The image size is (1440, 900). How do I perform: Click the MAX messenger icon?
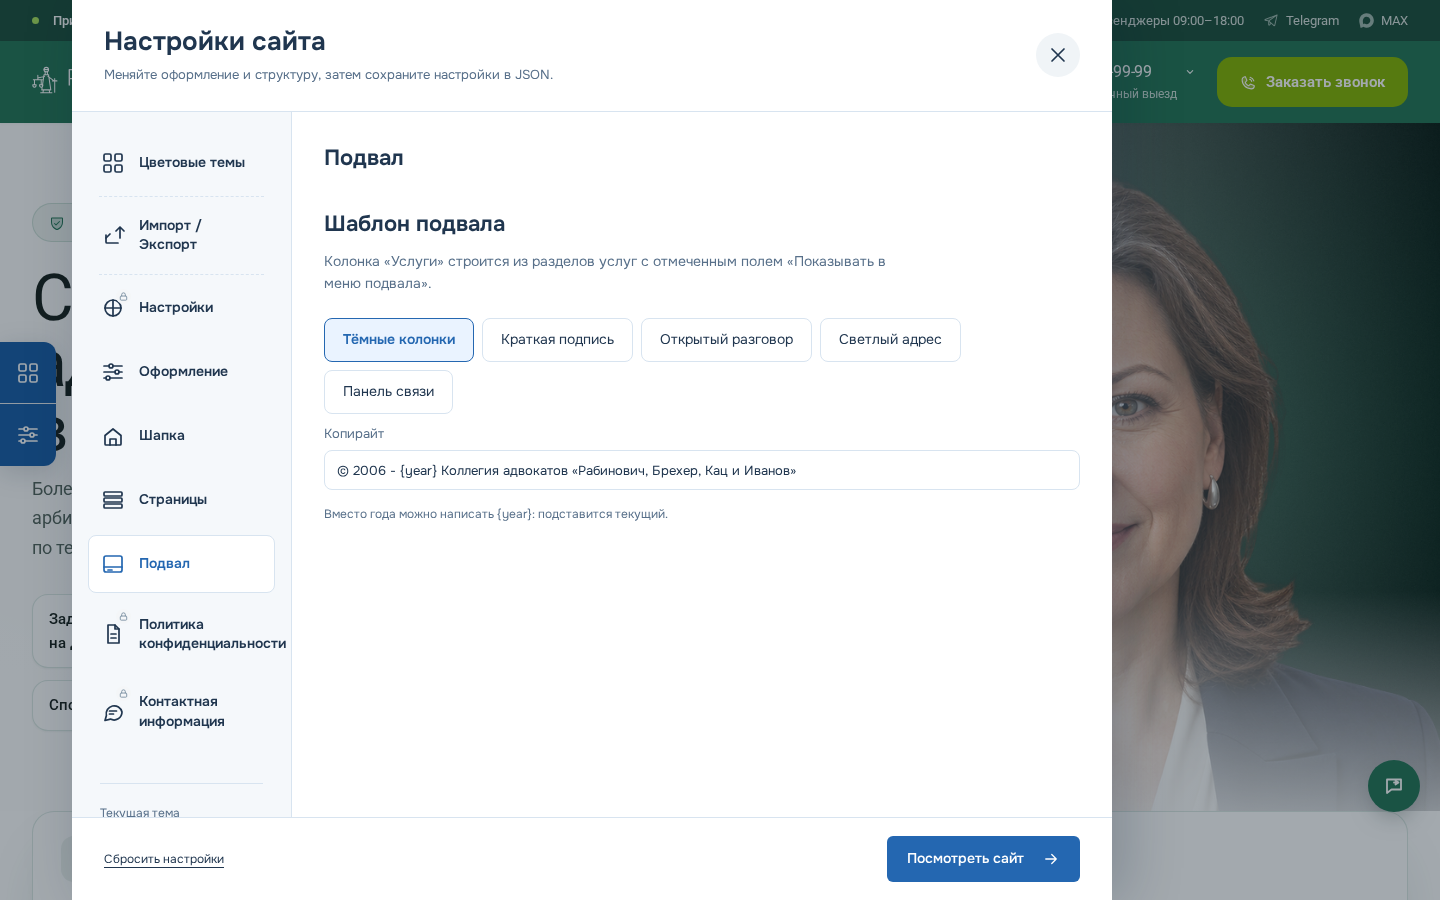pyautogui.click(x=1366, y=21)
